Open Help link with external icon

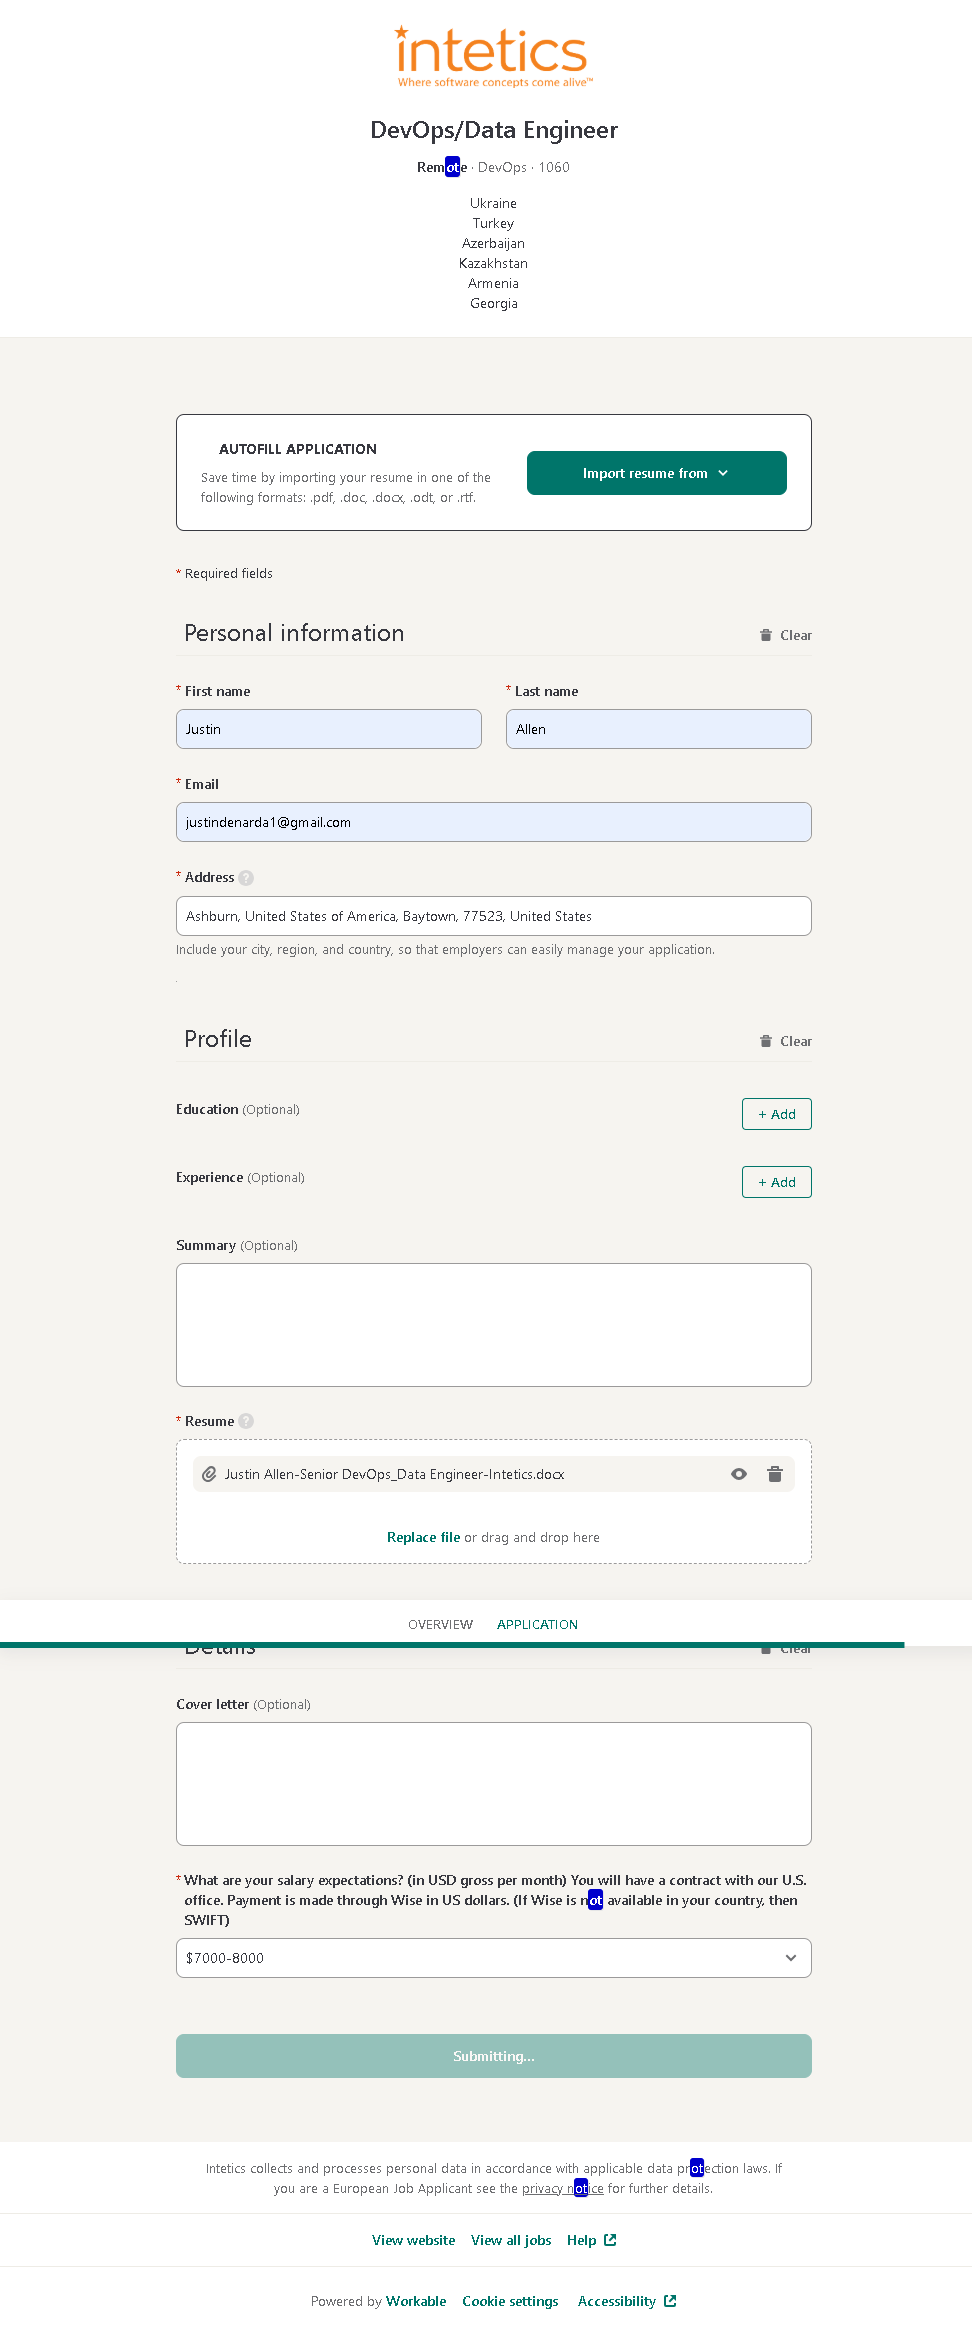point(591,2240)
